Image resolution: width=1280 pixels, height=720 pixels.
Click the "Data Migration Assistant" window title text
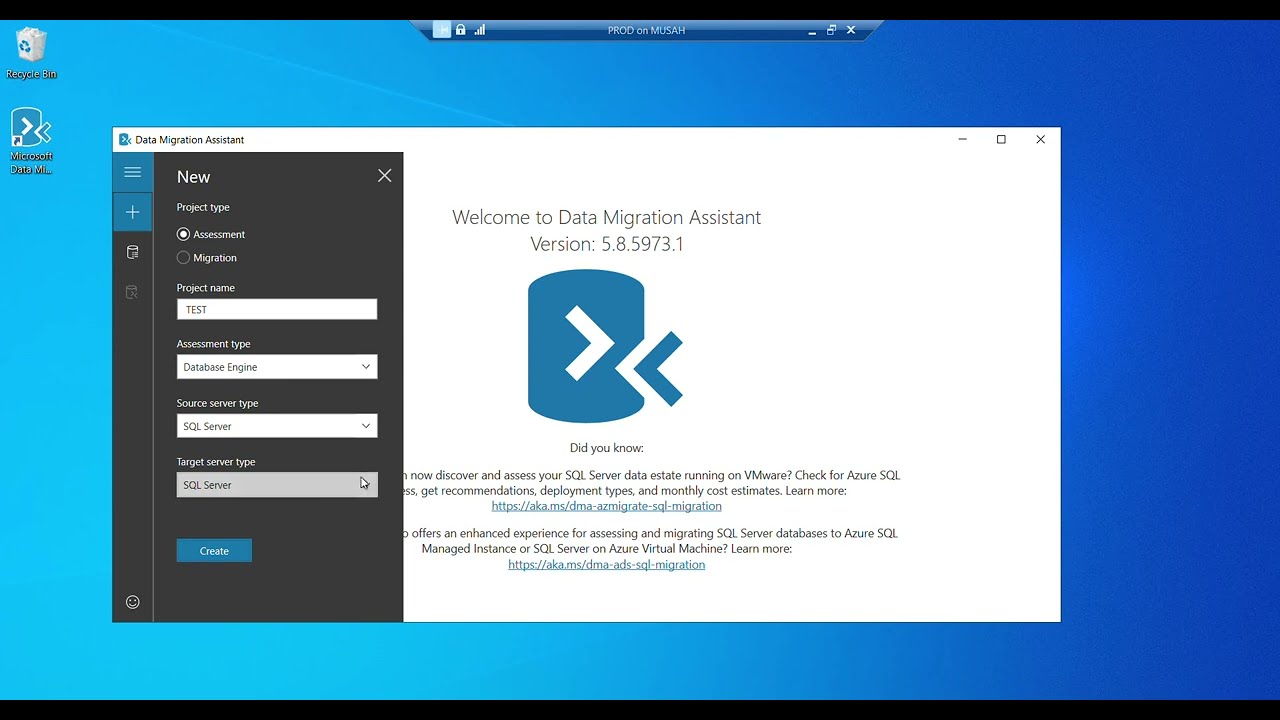coord(190,140)
